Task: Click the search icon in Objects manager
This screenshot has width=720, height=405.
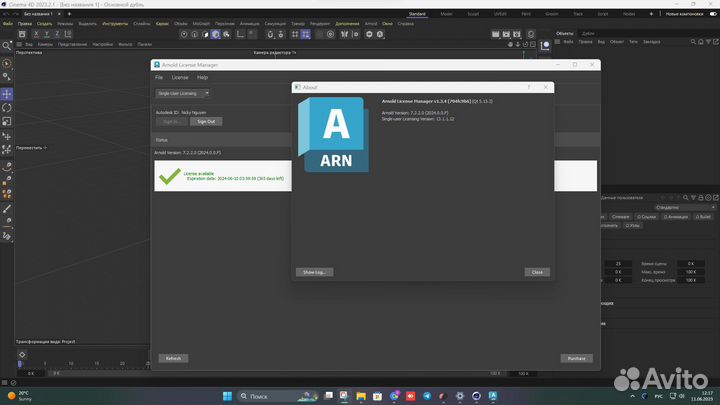Action: tap(693, 42)
